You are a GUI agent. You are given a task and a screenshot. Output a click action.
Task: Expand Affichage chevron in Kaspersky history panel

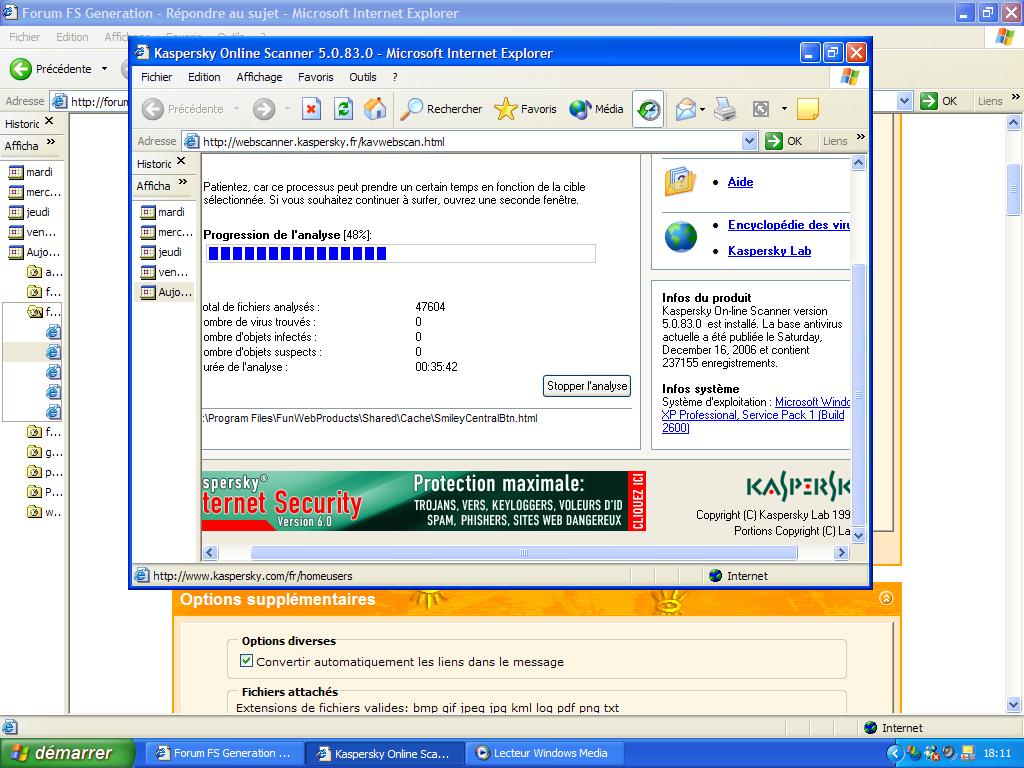[x=183, y=182]
